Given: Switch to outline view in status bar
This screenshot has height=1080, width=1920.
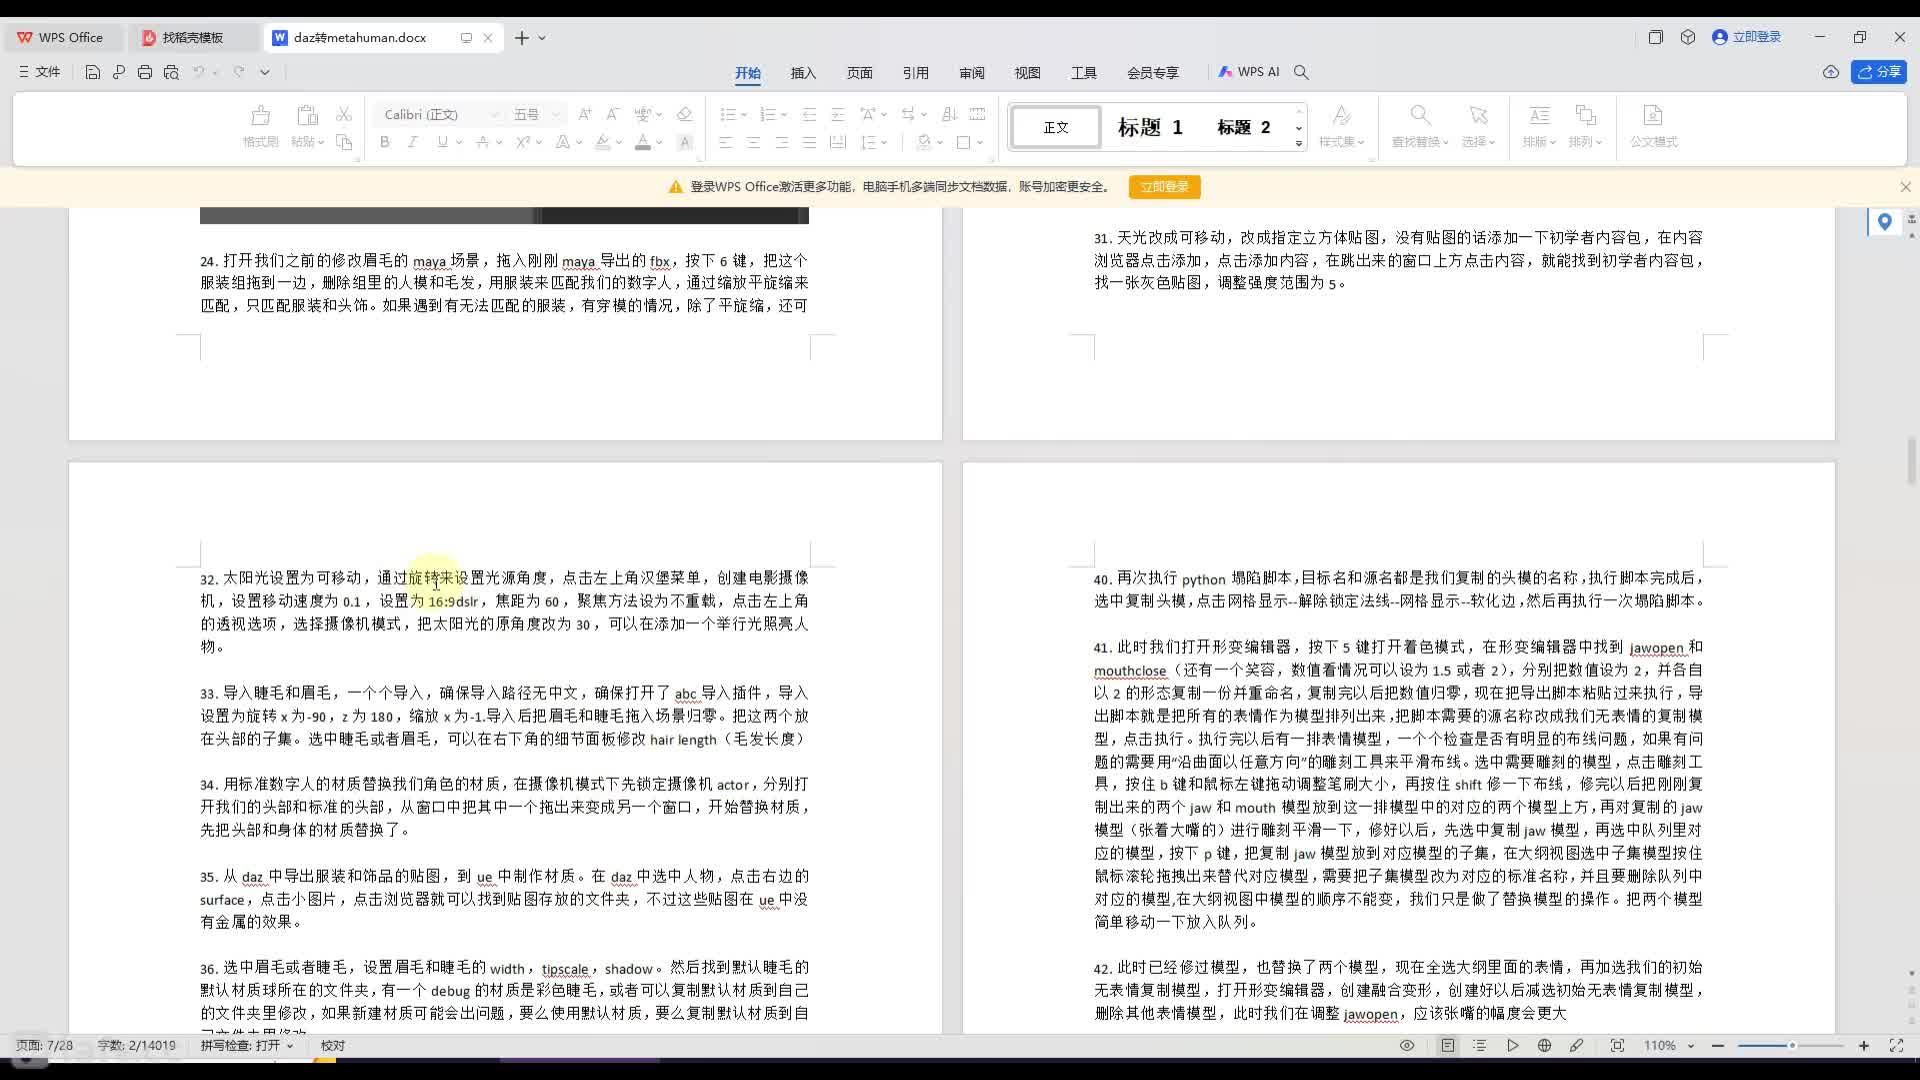Looking at the screenshot, I should click(x=1480, y=1046).
